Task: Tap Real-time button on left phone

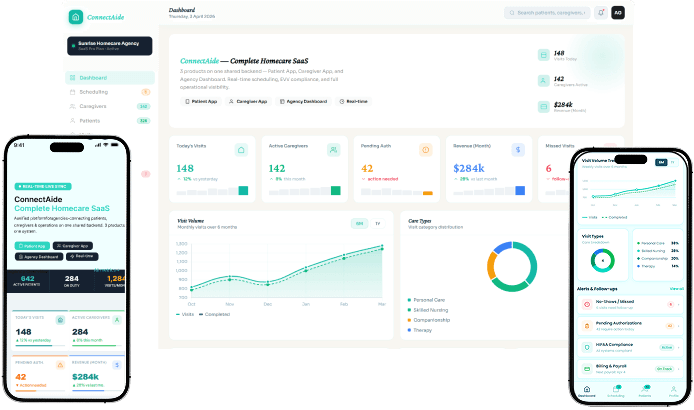Action: [82, 256]
